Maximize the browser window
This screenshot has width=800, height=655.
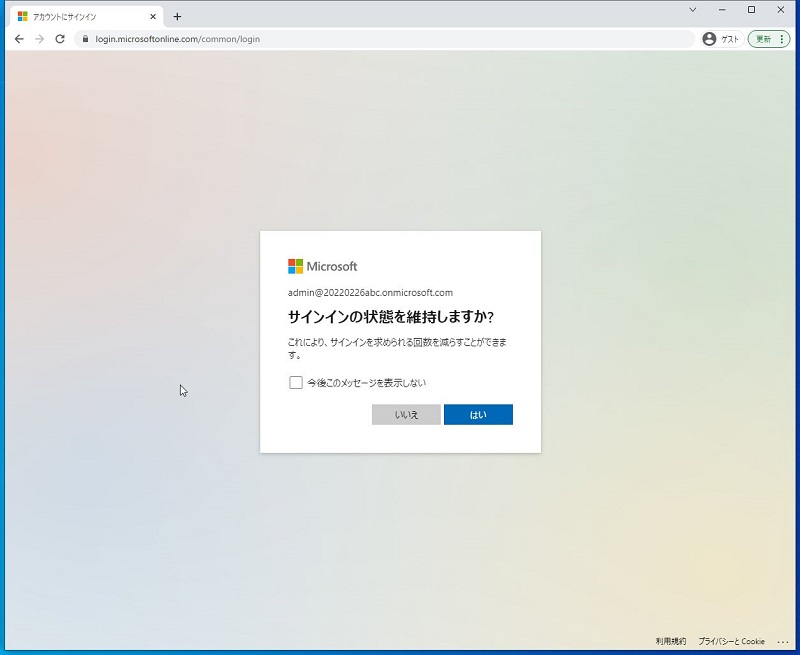[751, 10]
